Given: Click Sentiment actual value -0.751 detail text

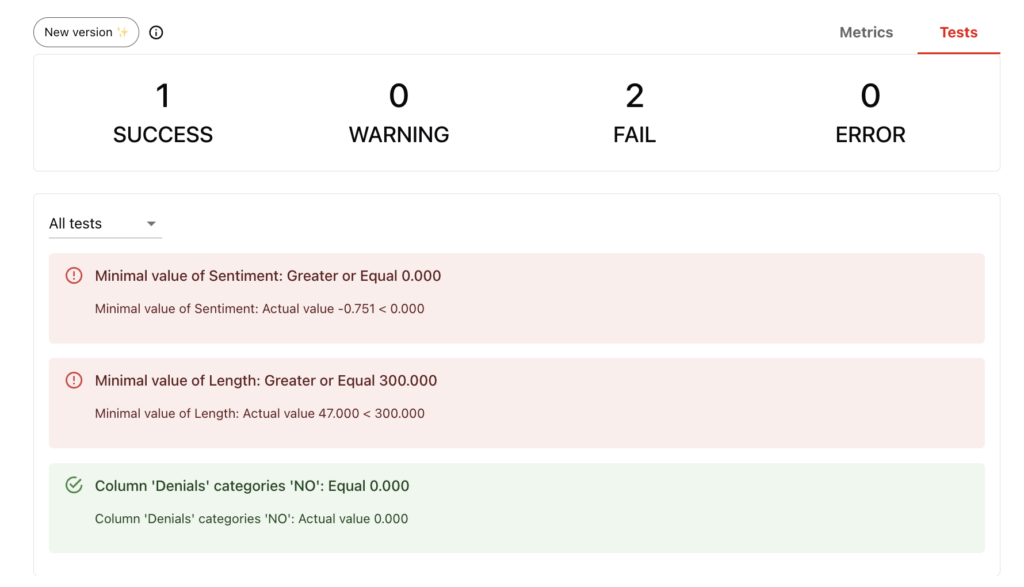Looking at the screenshot, I should coord(260,309).
